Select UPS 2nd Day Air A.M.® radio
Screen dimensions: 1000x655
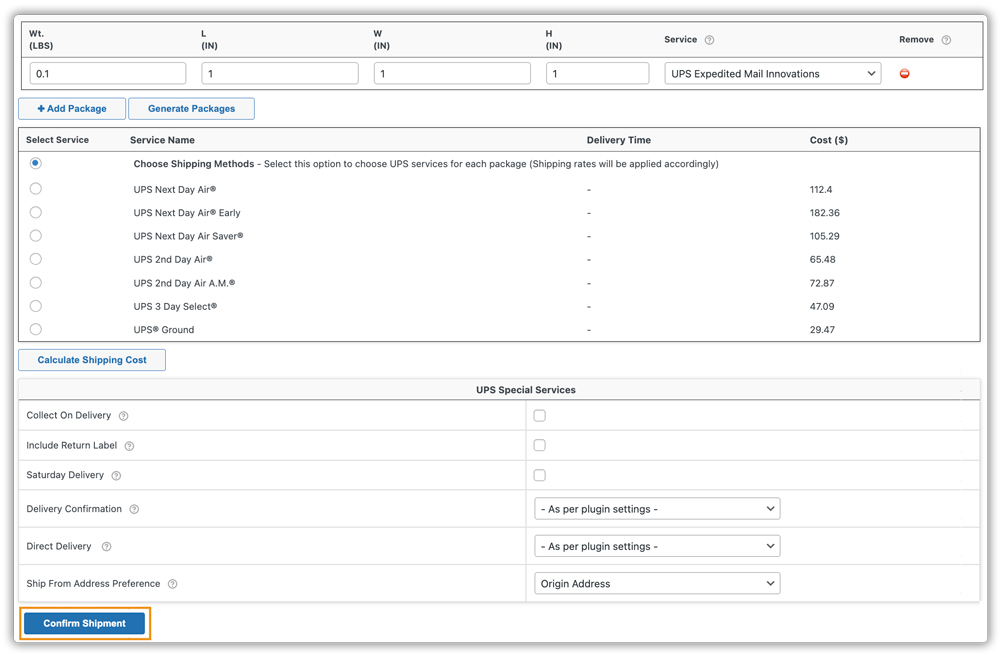pyautogui.click(x=36, y=283)
